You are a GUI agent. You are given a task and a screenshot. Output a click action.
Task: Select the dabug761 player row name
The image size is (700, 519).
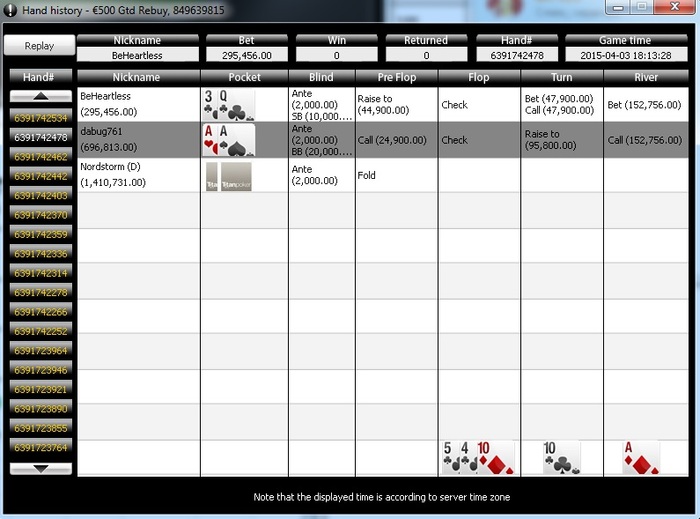coord(101,131)
